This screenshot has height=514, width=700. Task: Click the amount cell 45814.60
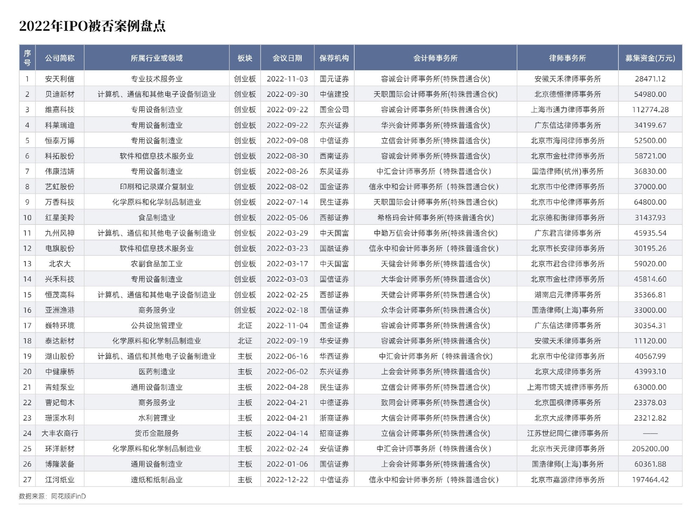click(650, 279)
